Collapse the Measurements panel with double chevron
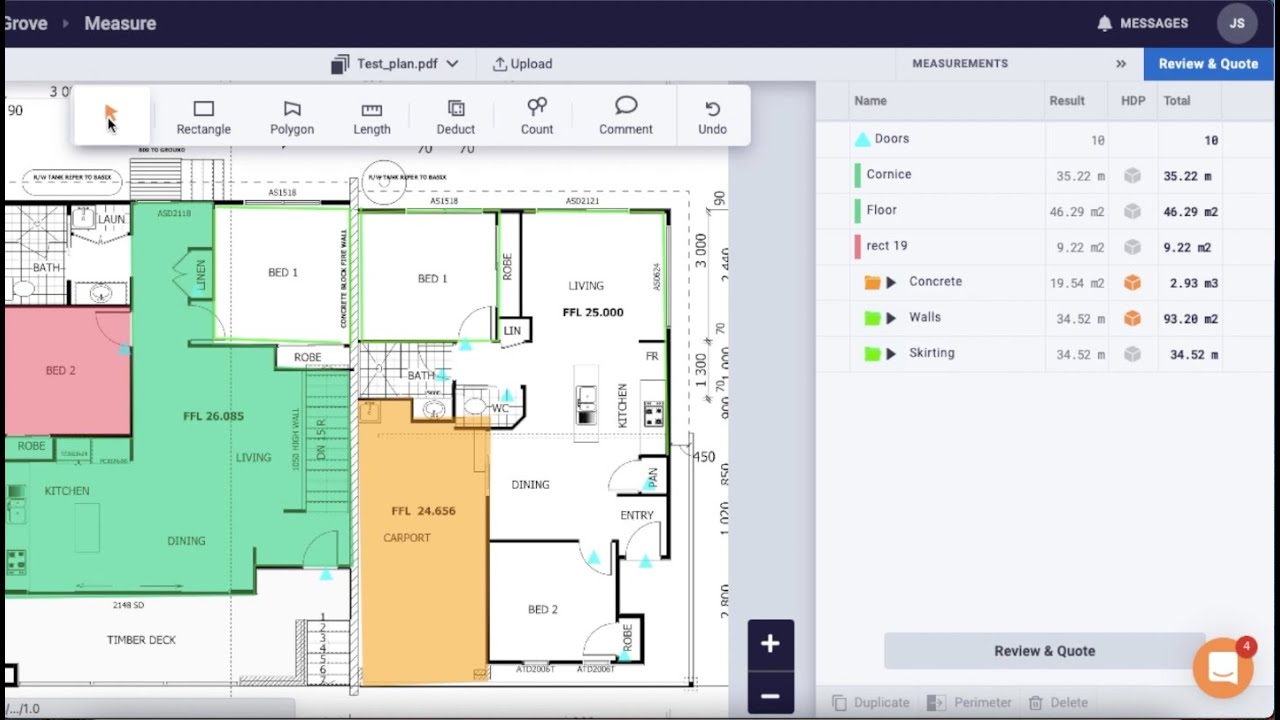Screen dimensions: 1280x720 point(1121,63)
